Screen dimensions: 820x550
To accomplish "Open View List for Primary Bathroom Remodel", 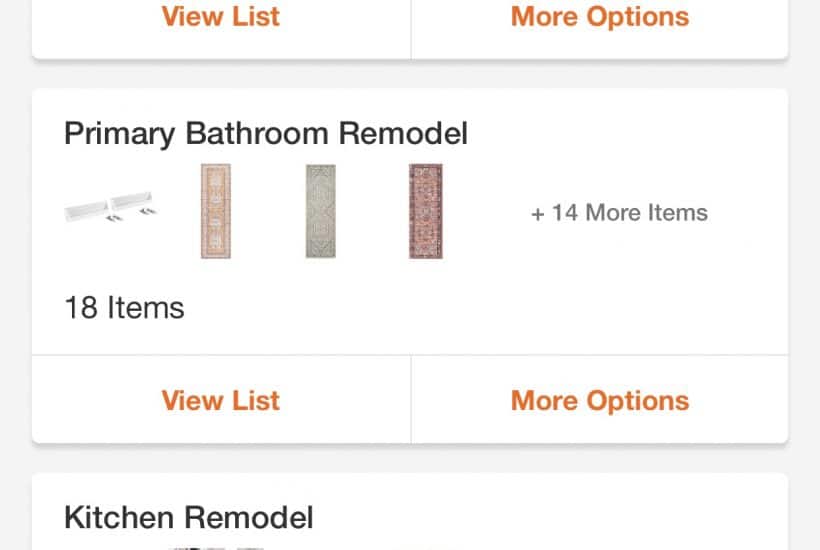I will 221,400.
